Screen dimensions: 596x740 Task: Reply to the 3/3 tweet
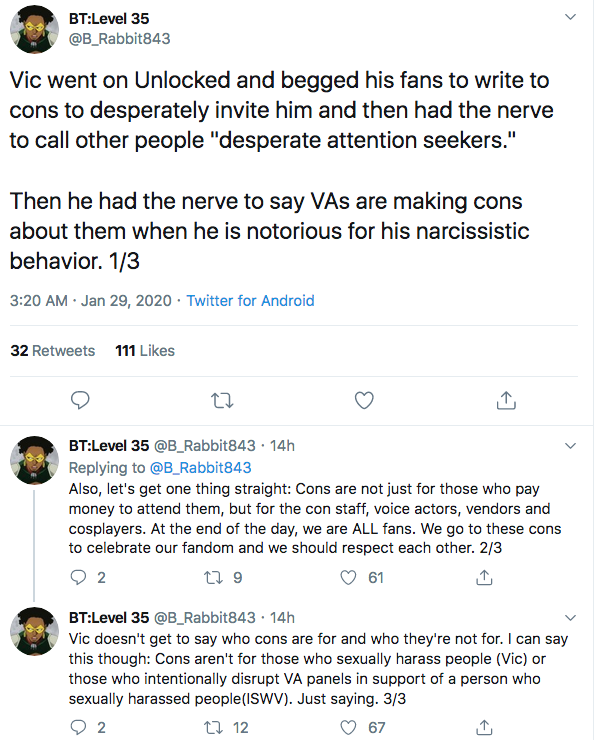point(78,727)
